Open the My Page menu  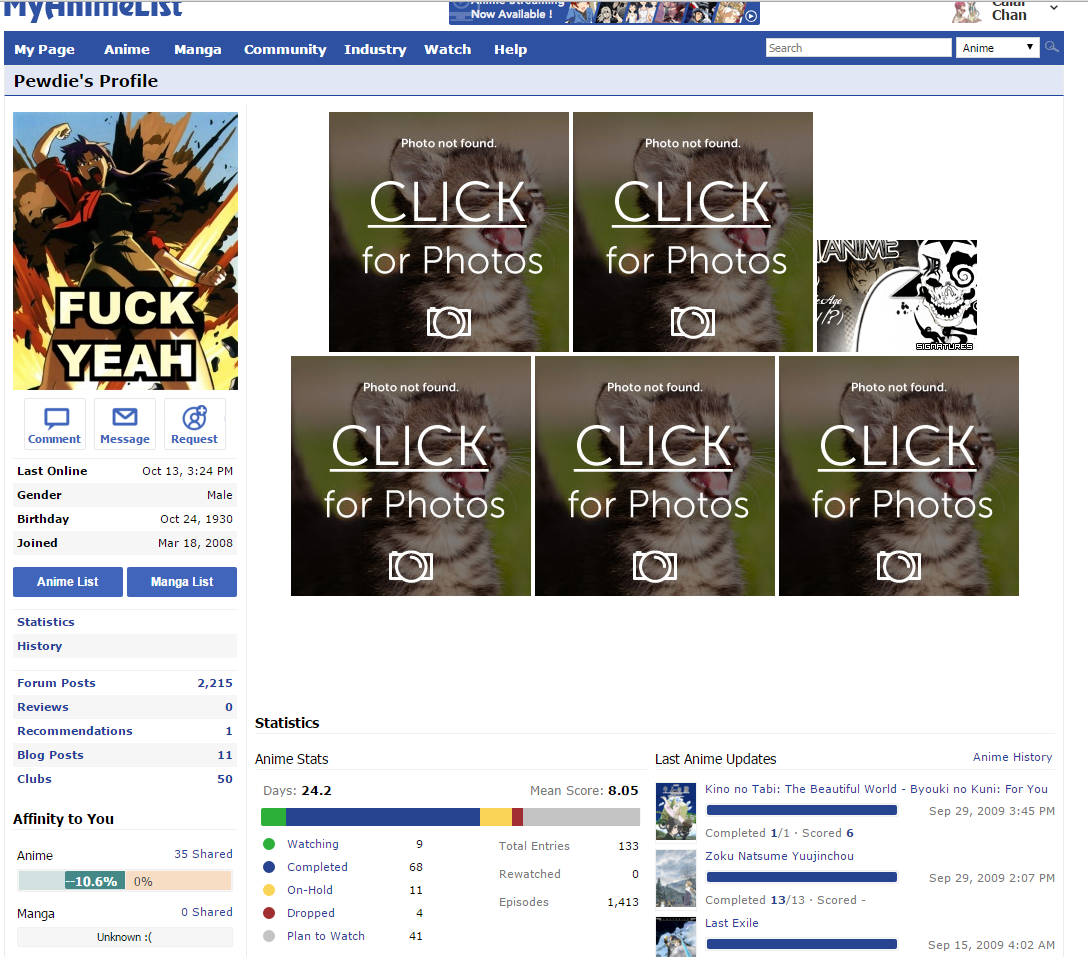coord(44,49)
